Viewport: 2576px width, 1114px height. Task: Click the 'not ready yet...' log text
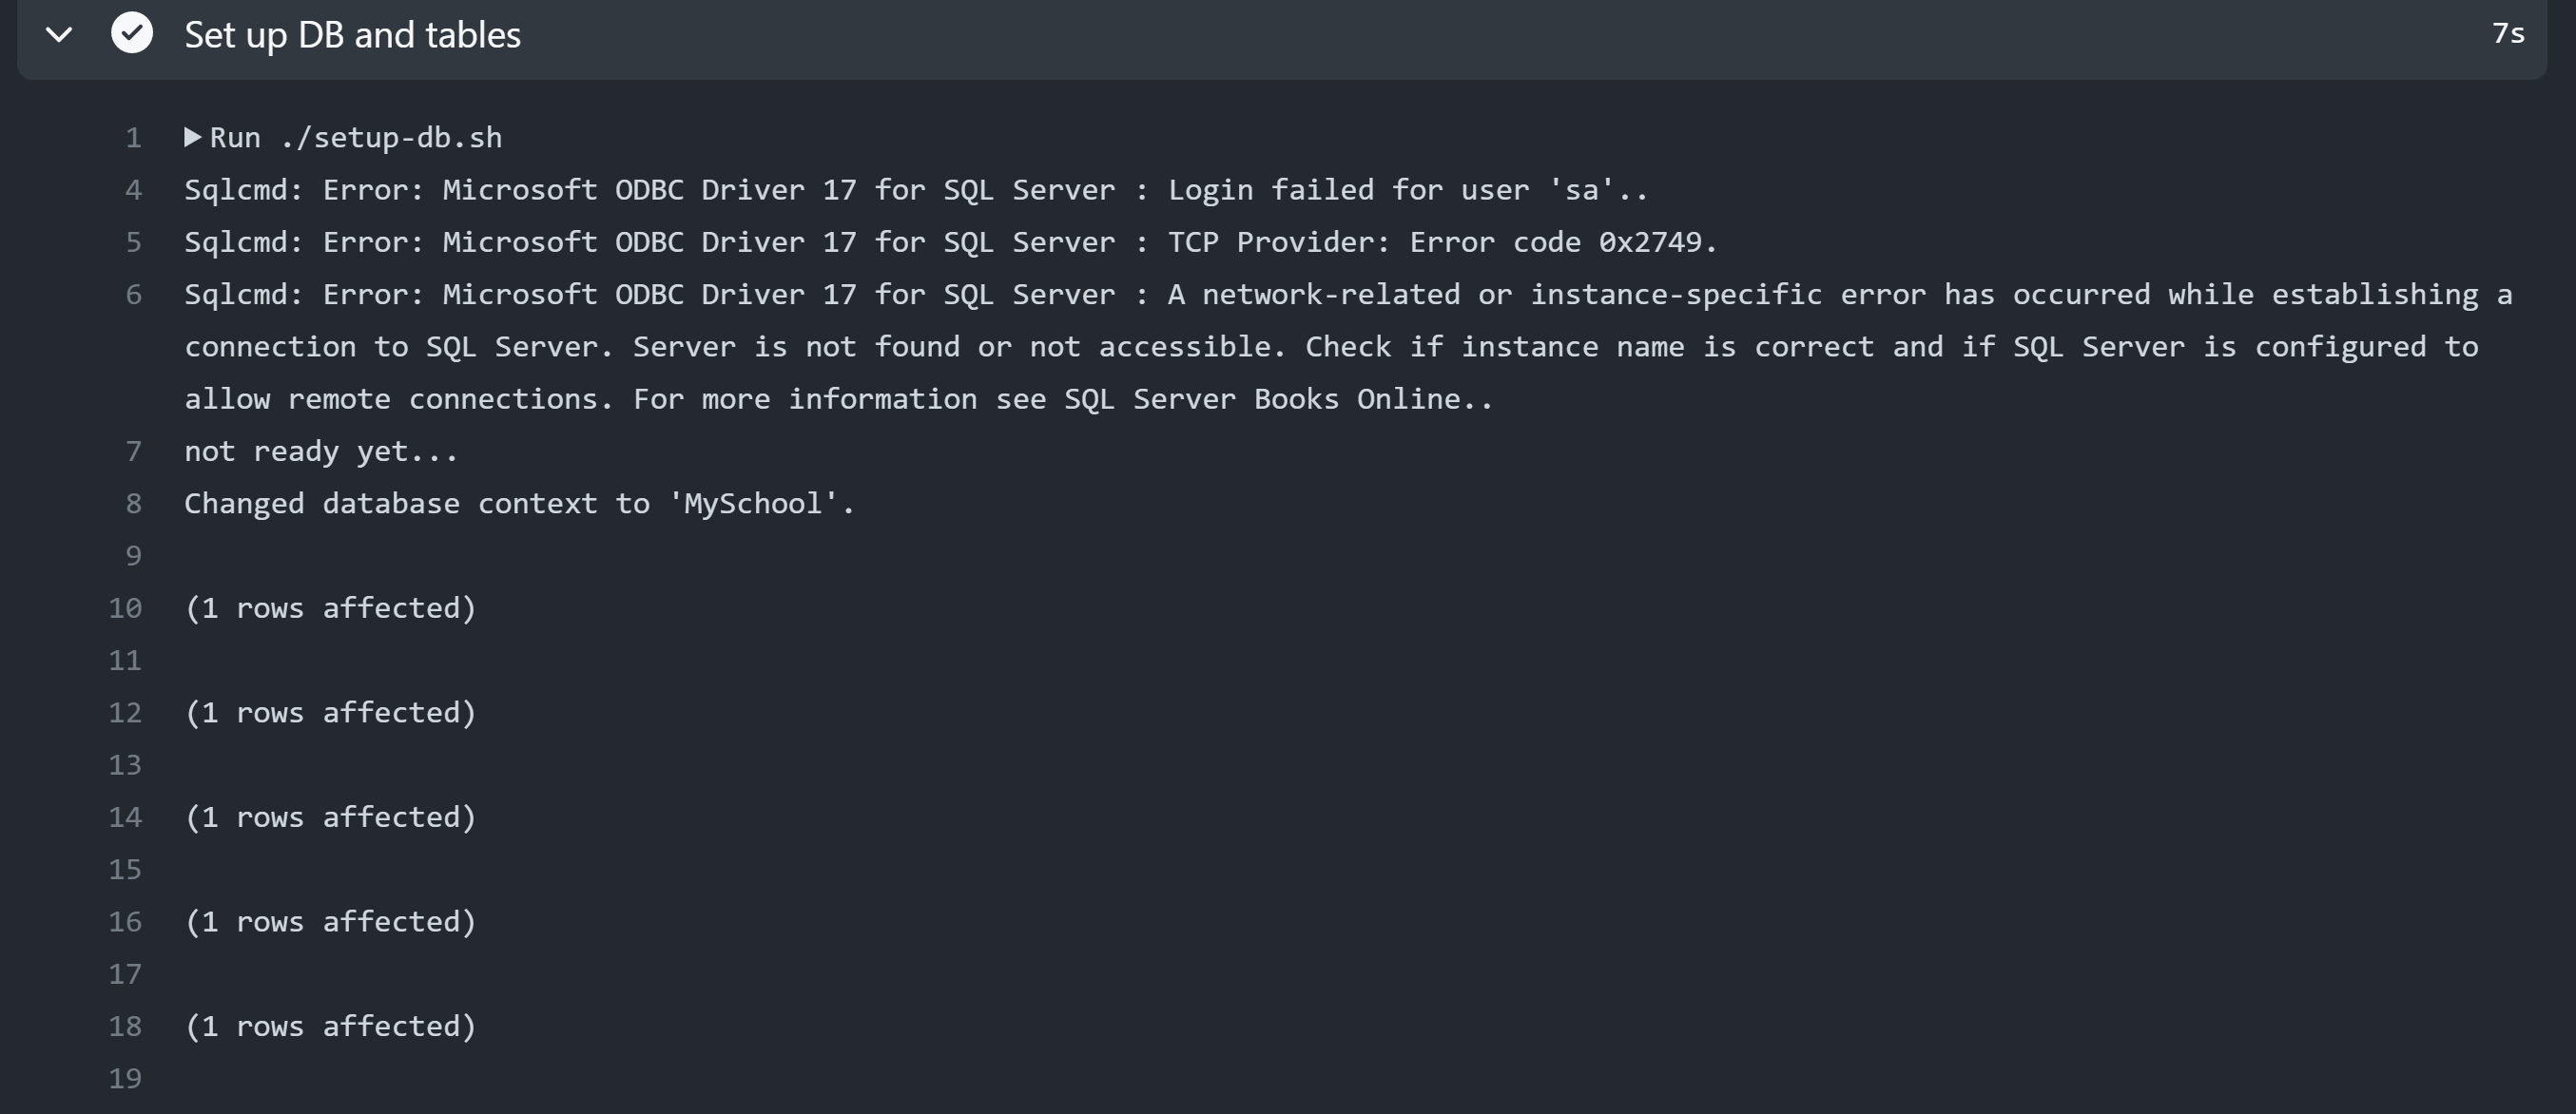321,452
